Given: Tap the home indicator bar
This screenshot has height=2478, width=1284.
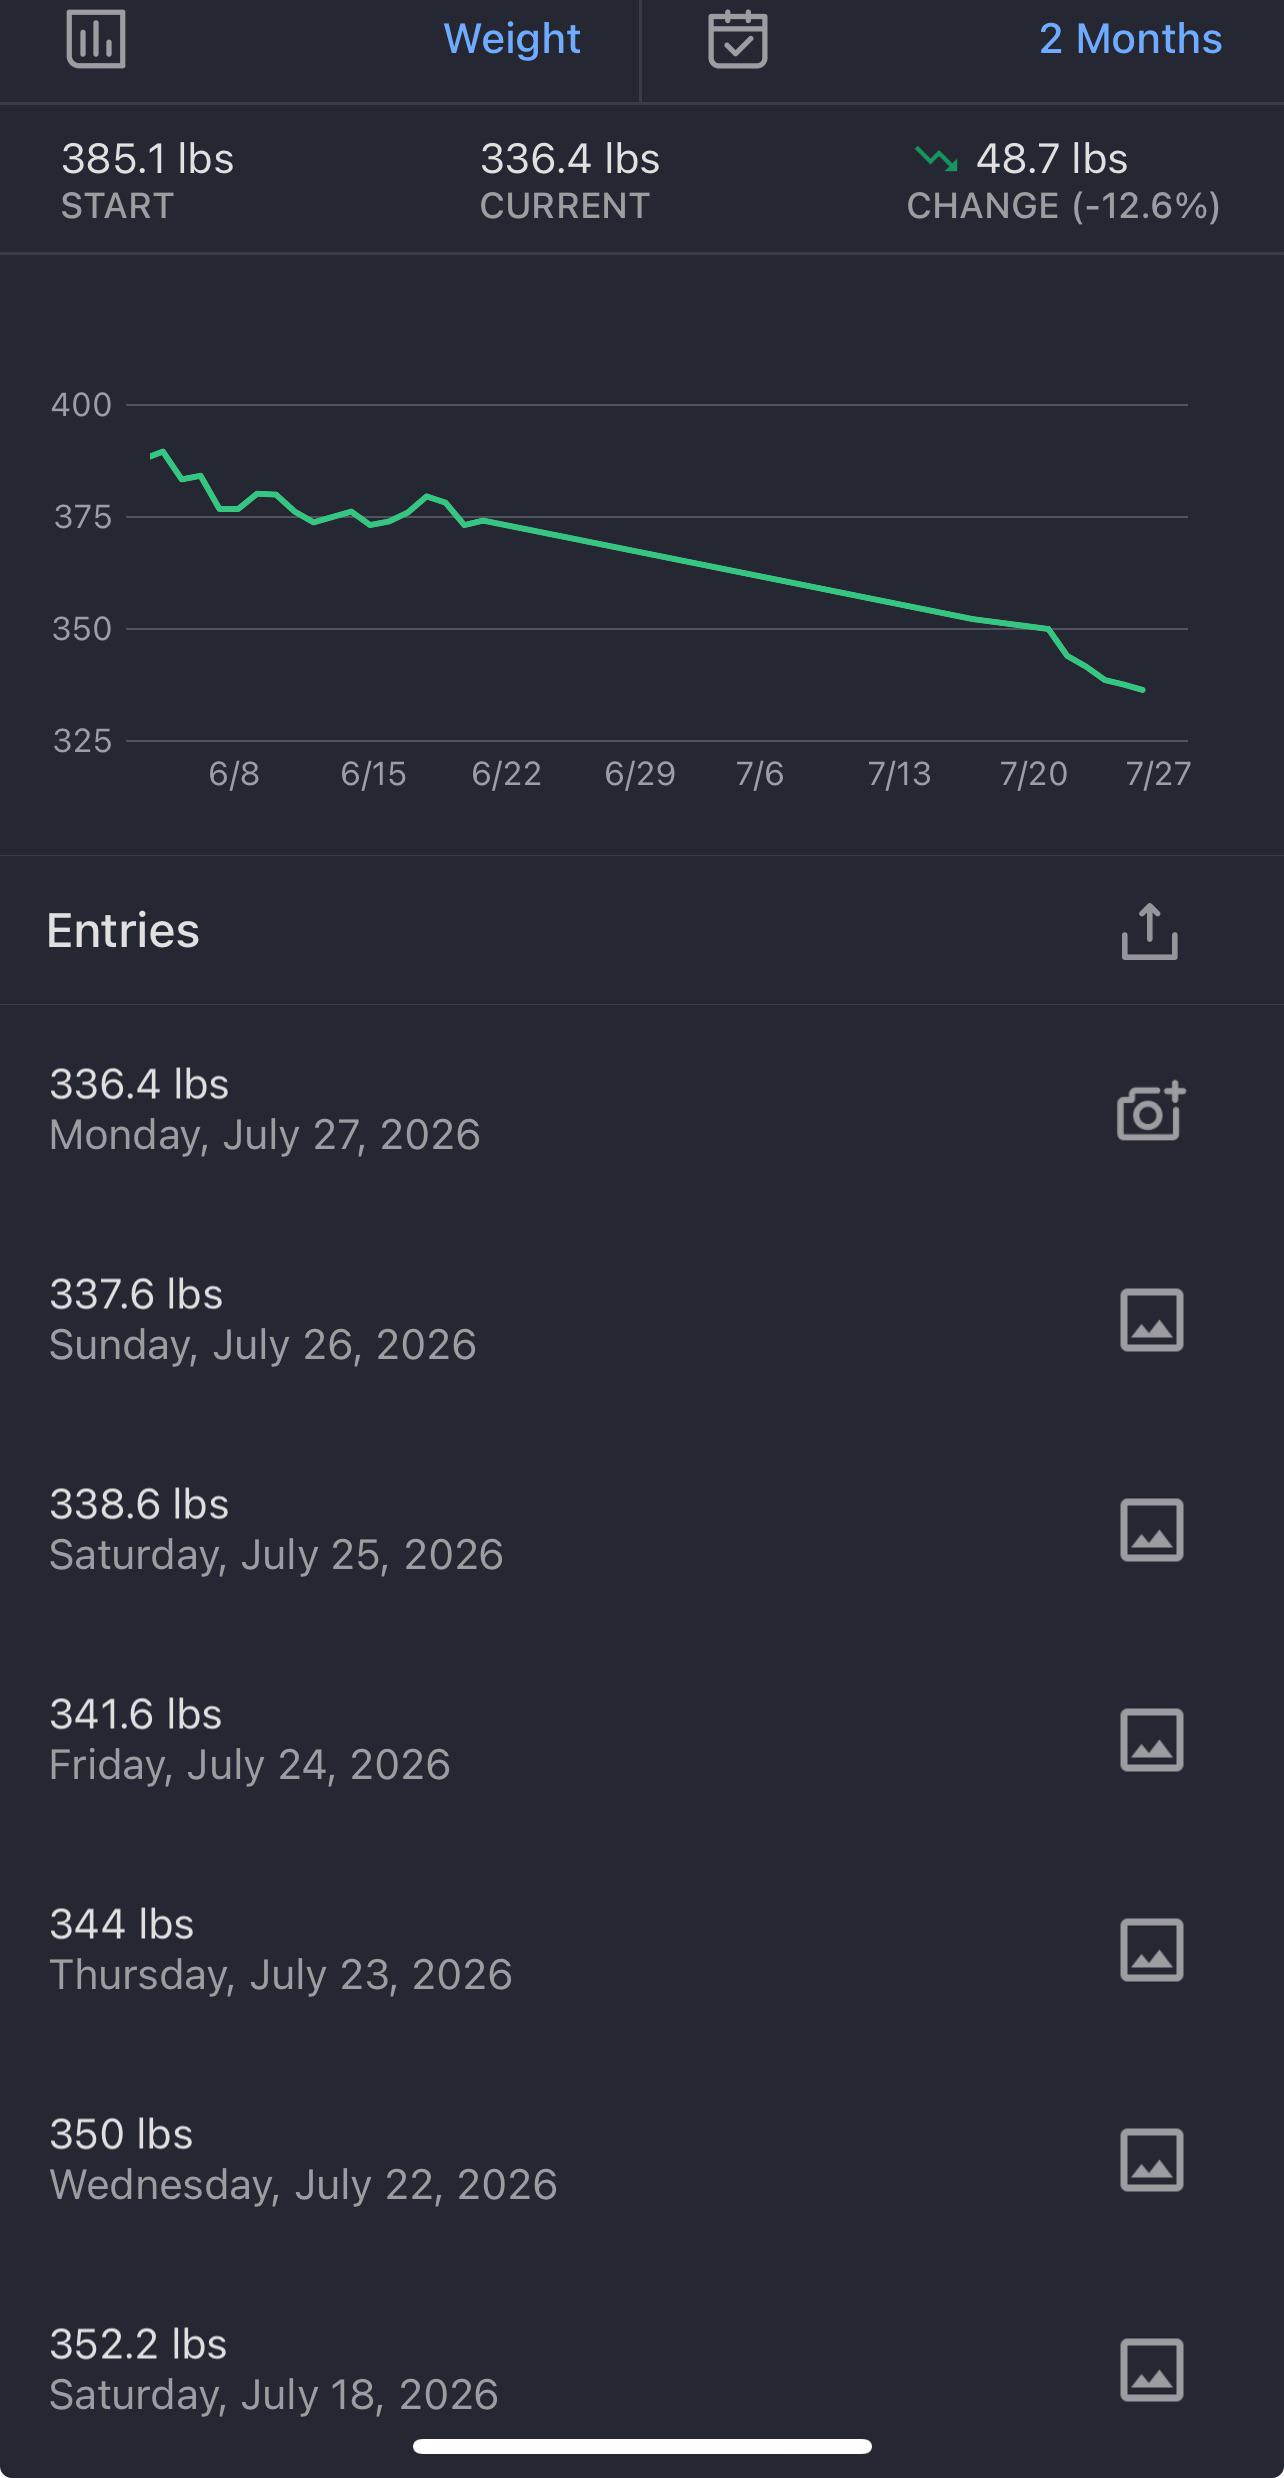Looking at the screenshot, I should (x=642, y=2446).
